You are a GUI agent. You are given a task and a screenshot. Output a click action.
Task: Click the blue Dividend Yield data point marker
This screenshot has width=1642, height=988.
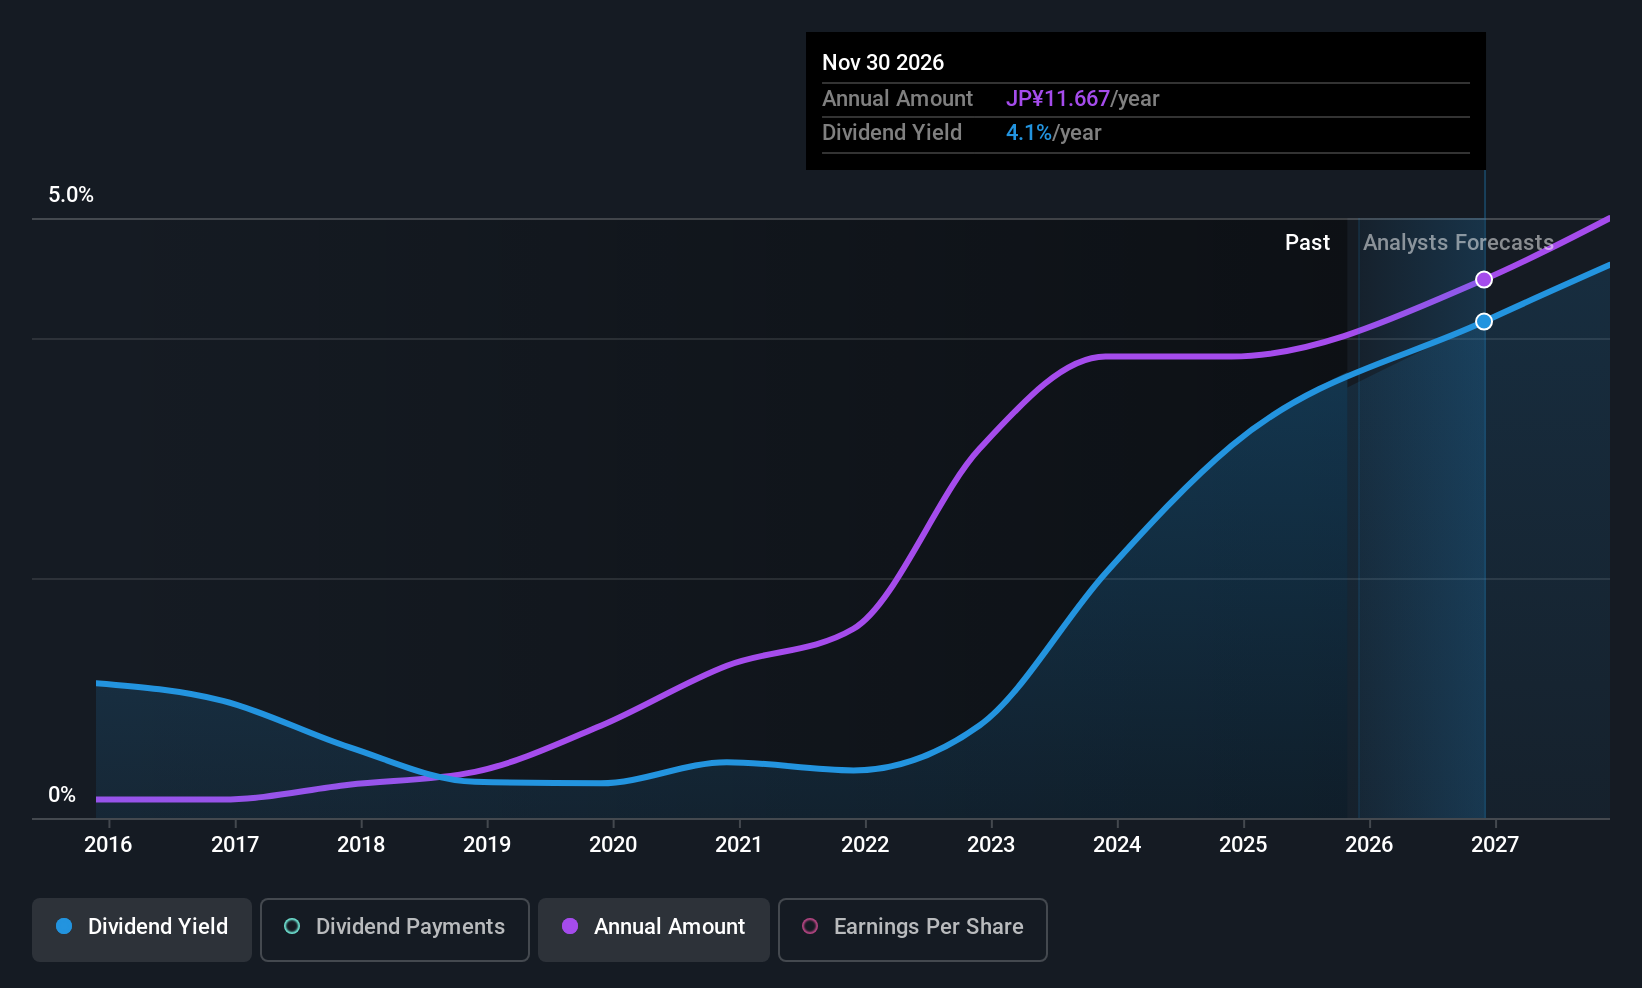click(1484, 322)
